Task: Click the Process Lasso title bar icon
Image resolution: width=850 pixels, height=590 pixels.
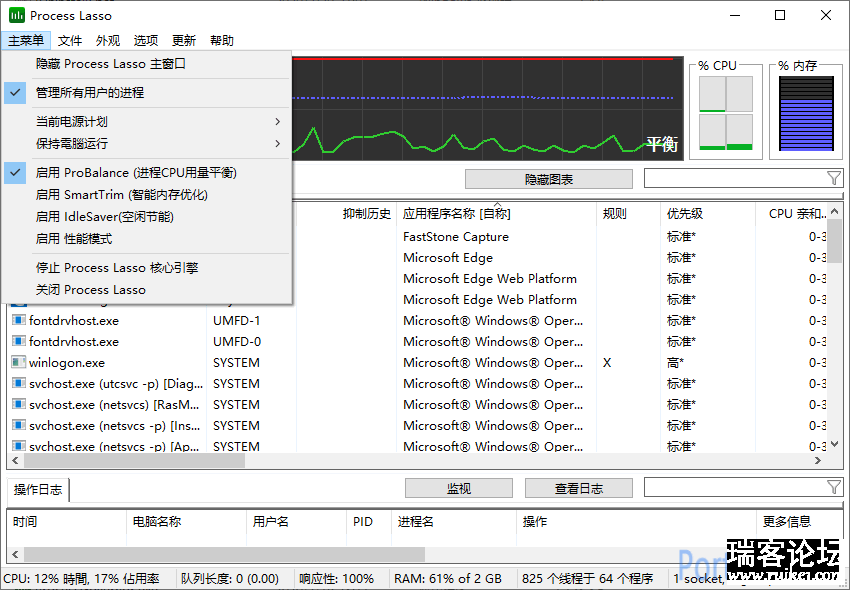Action: pos(17,15)
